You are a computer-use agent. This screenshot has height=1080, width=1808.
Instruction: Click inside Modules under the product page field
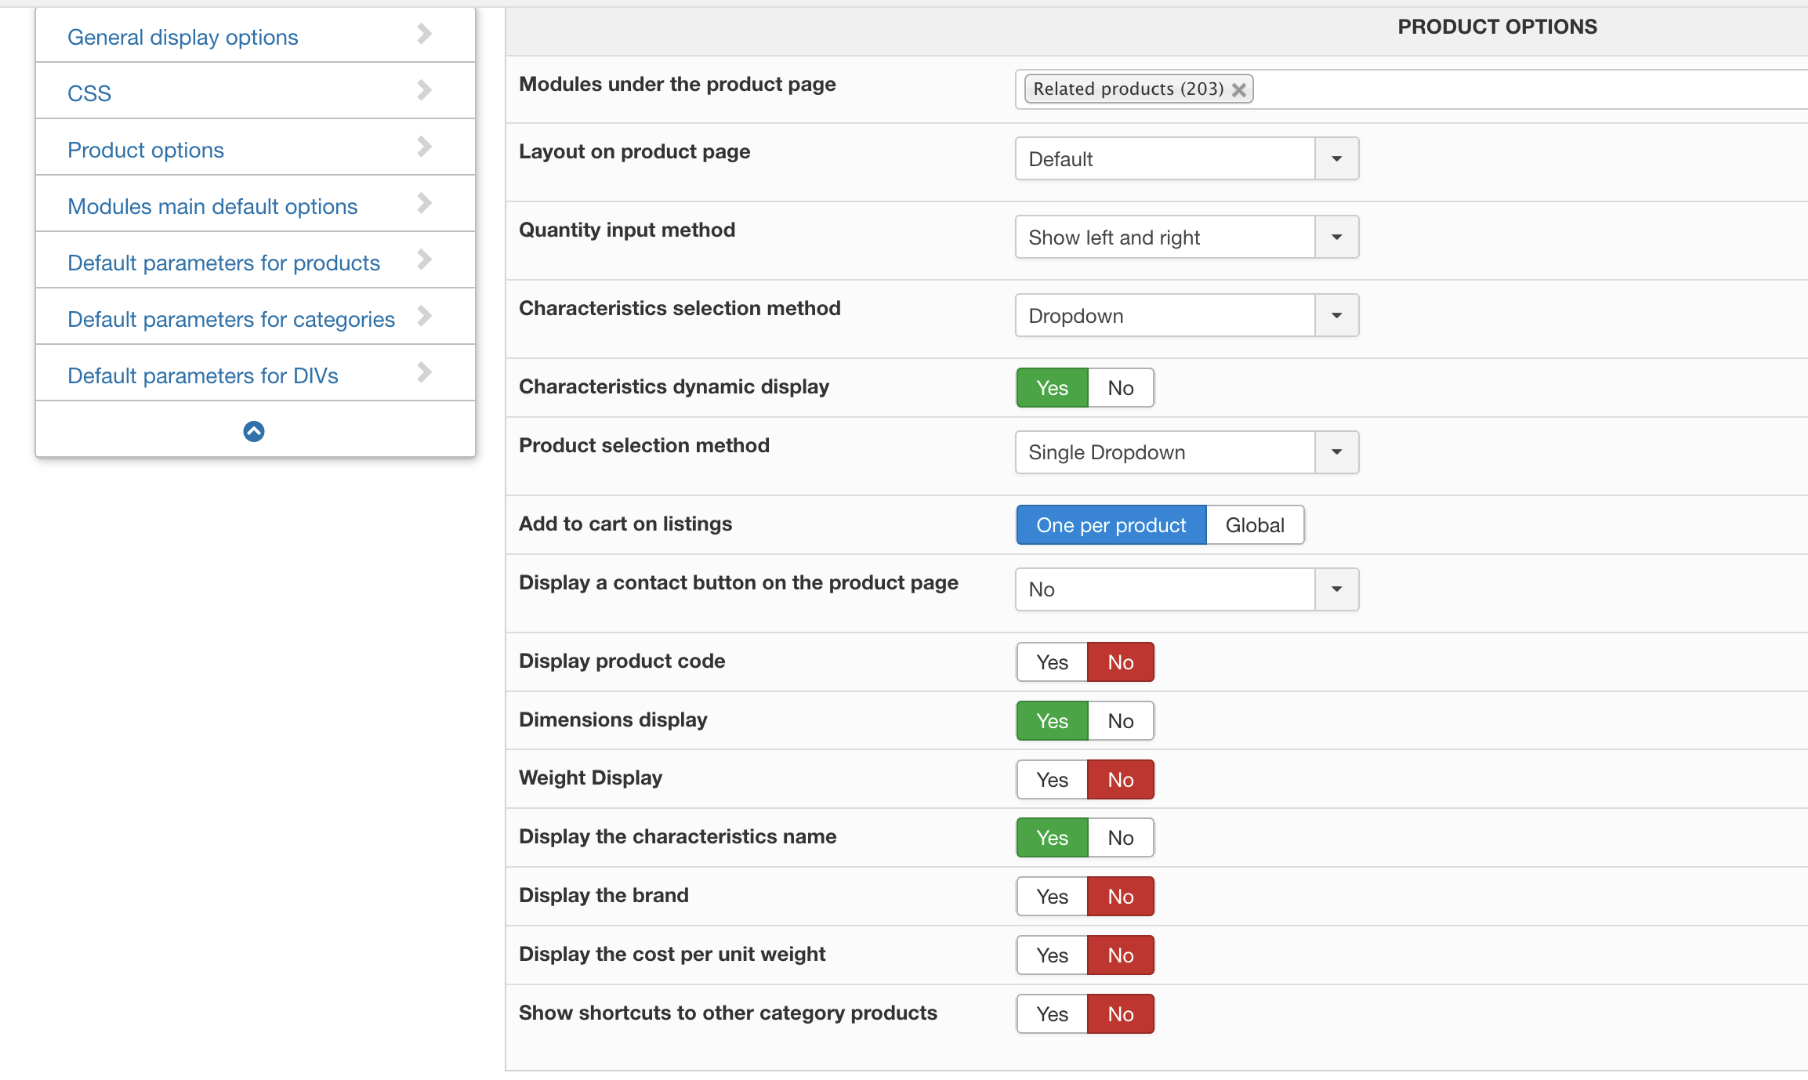click(1520, 90)
